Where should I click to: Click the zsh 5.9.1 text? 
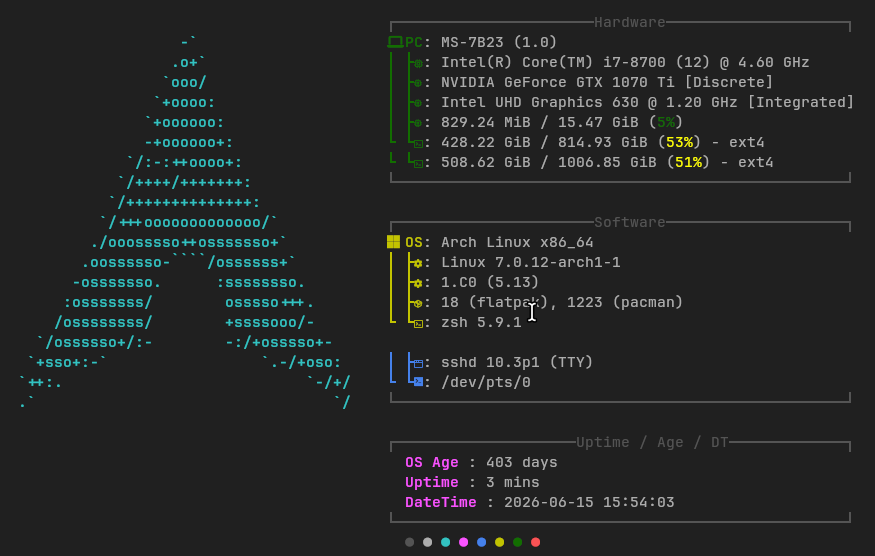[x=481, y=323]
